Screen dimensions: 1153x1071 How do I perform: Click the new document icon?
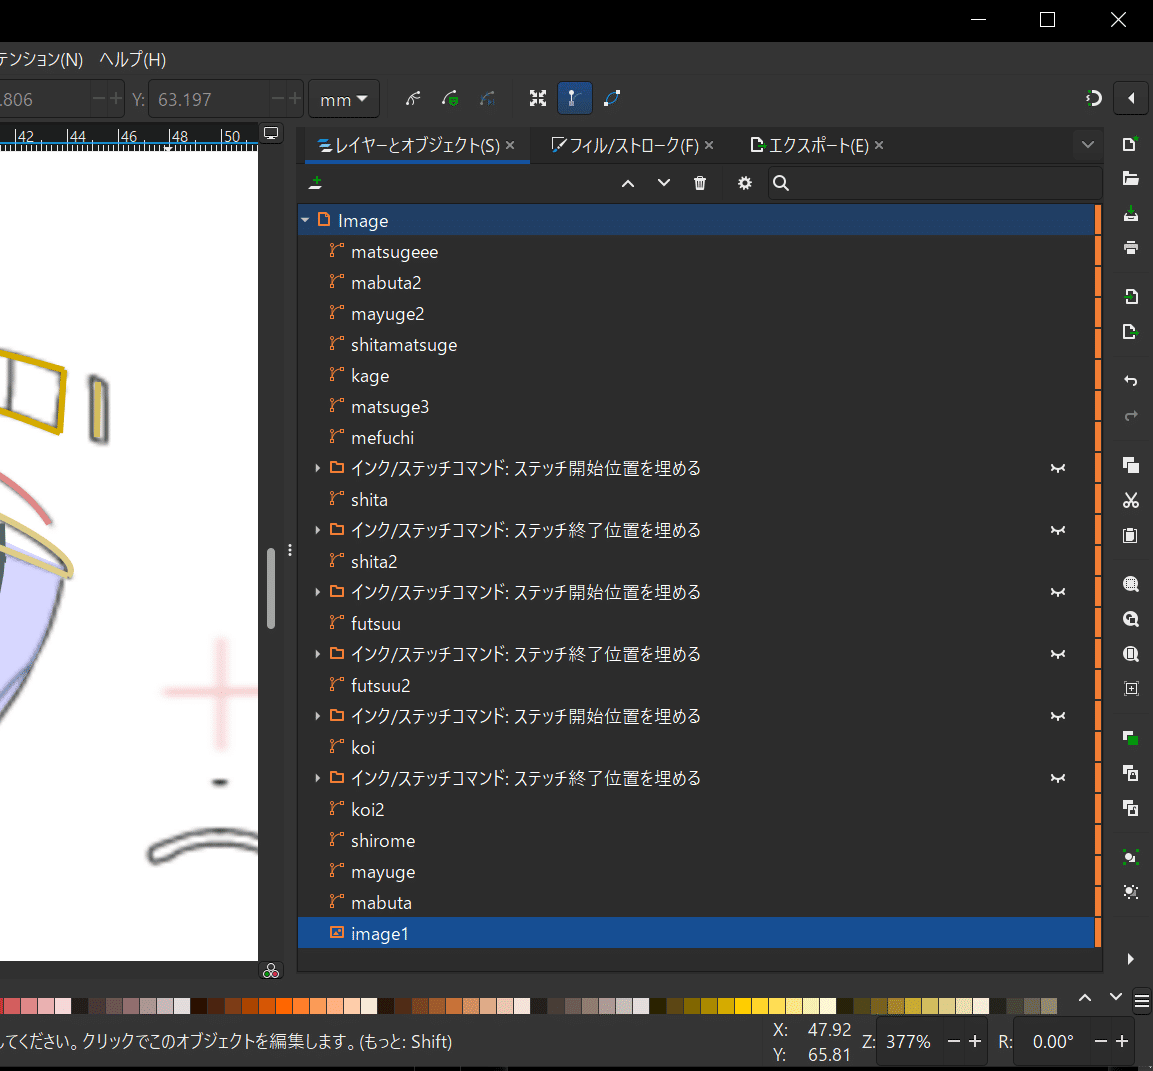[1131, 143]
